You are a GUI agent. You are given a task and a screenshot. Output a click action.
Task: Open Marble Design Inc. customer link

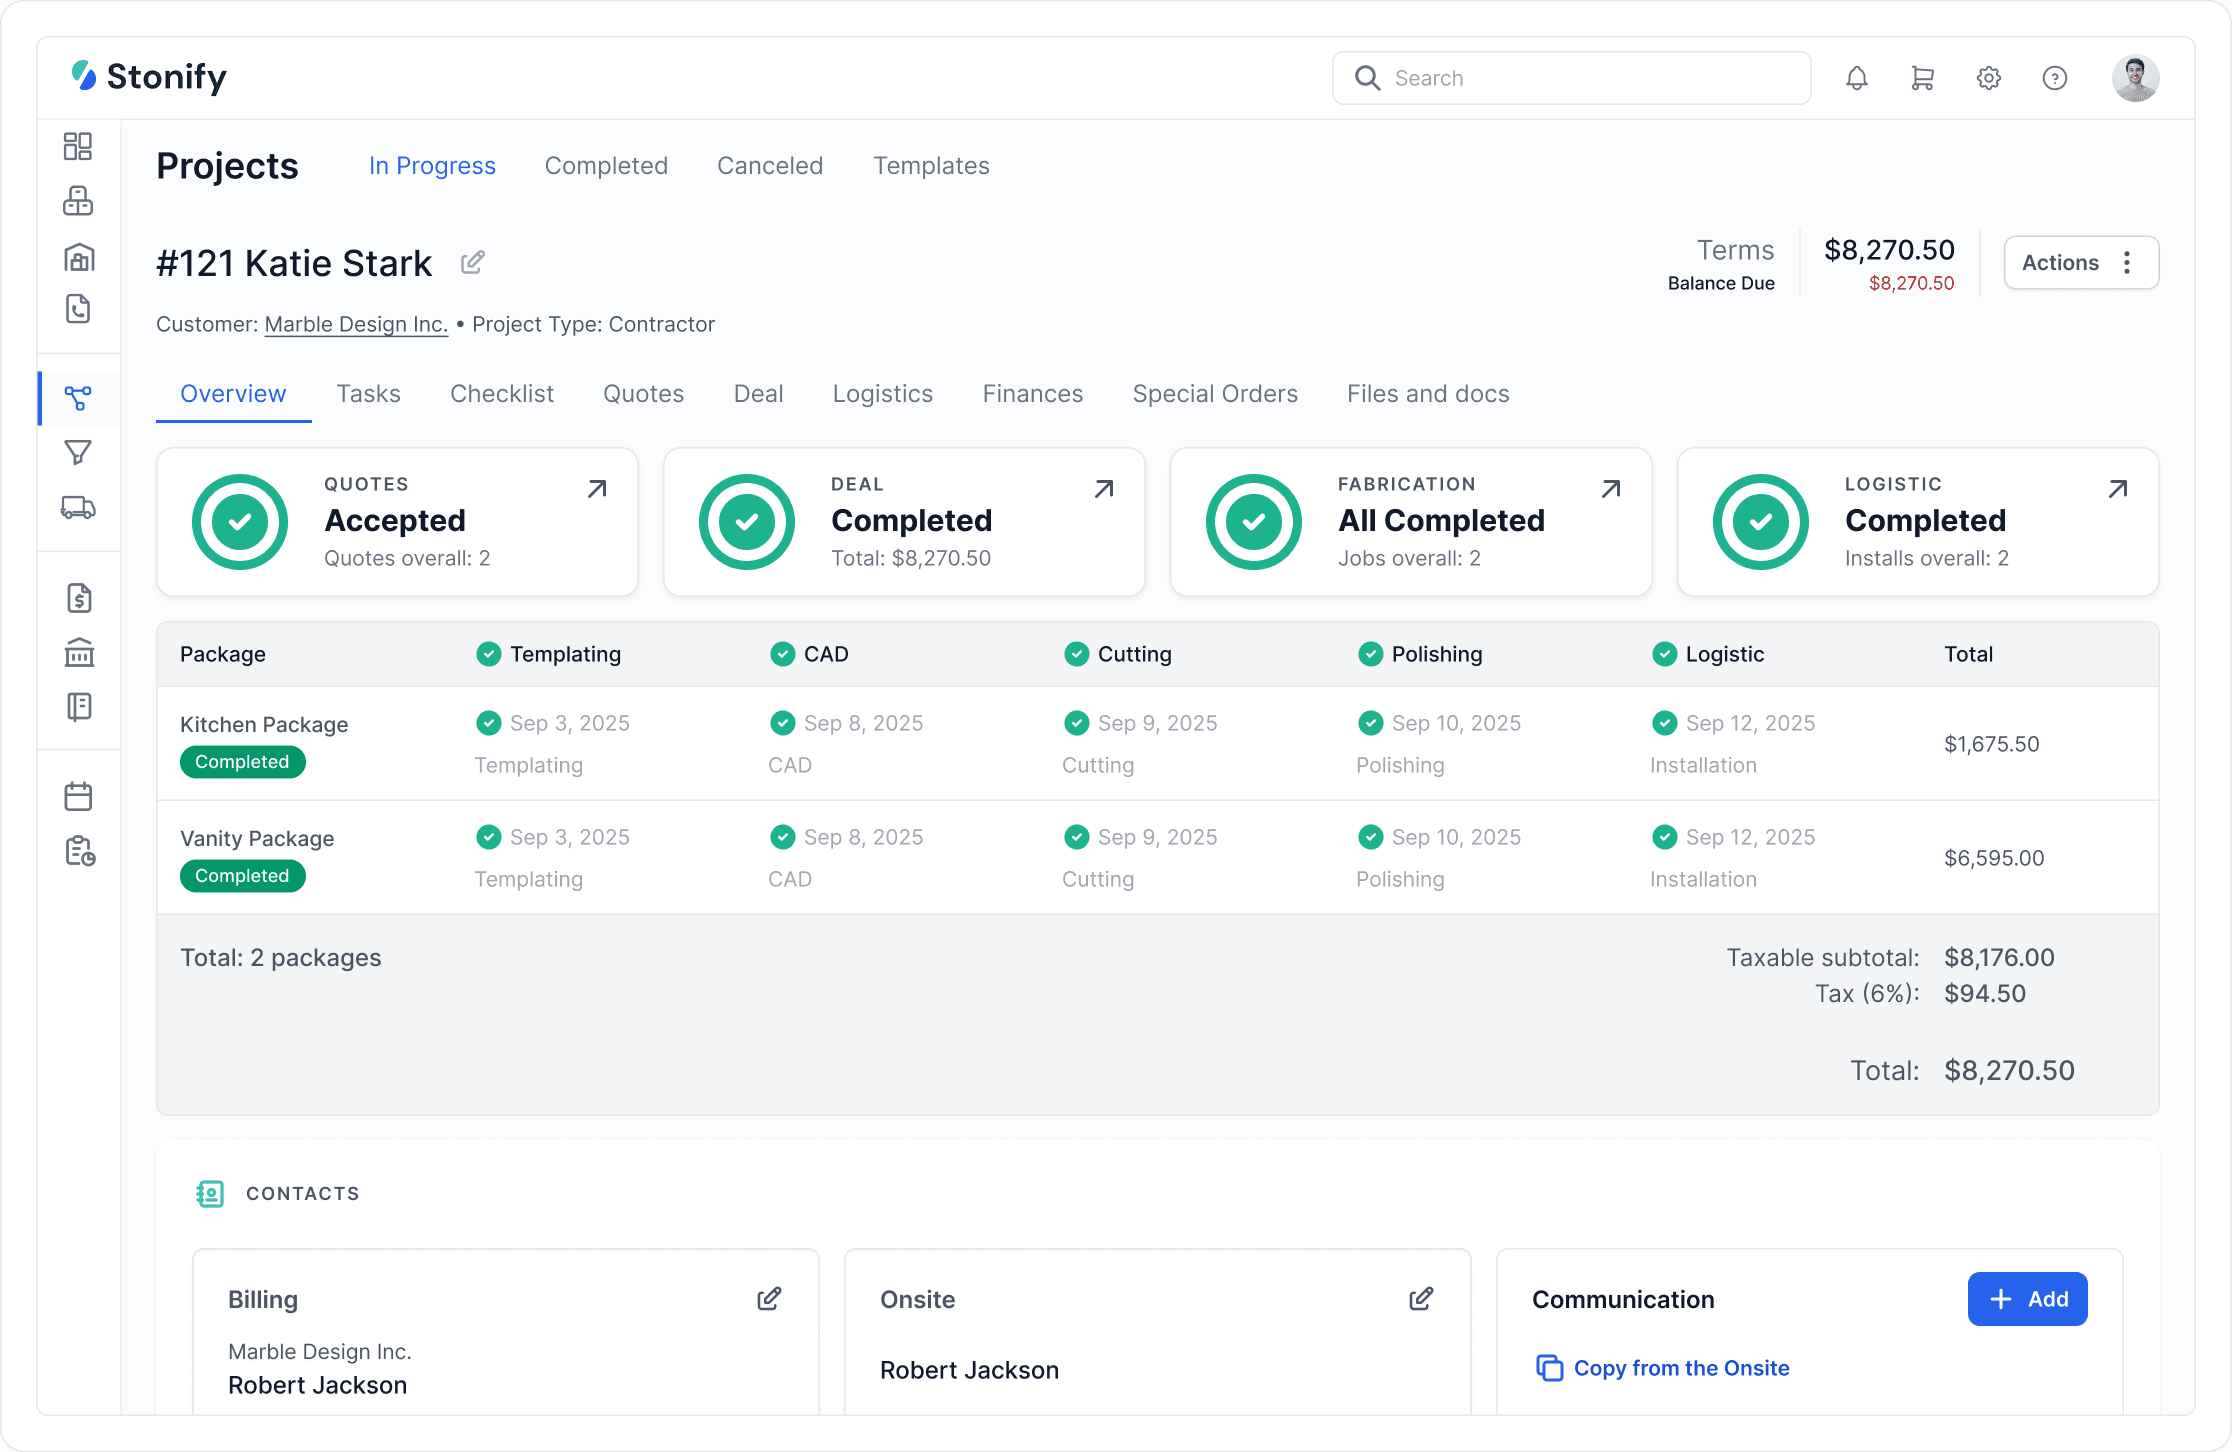[356, 324]
